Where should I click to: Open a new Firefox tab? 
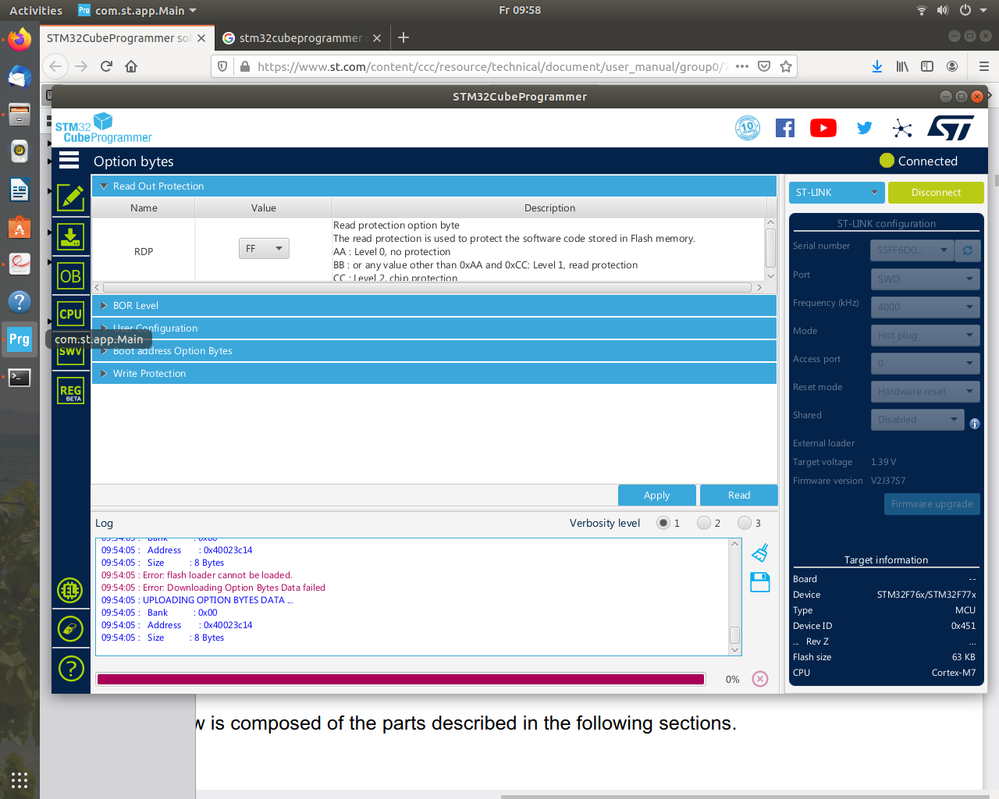(x=403, y=38)
